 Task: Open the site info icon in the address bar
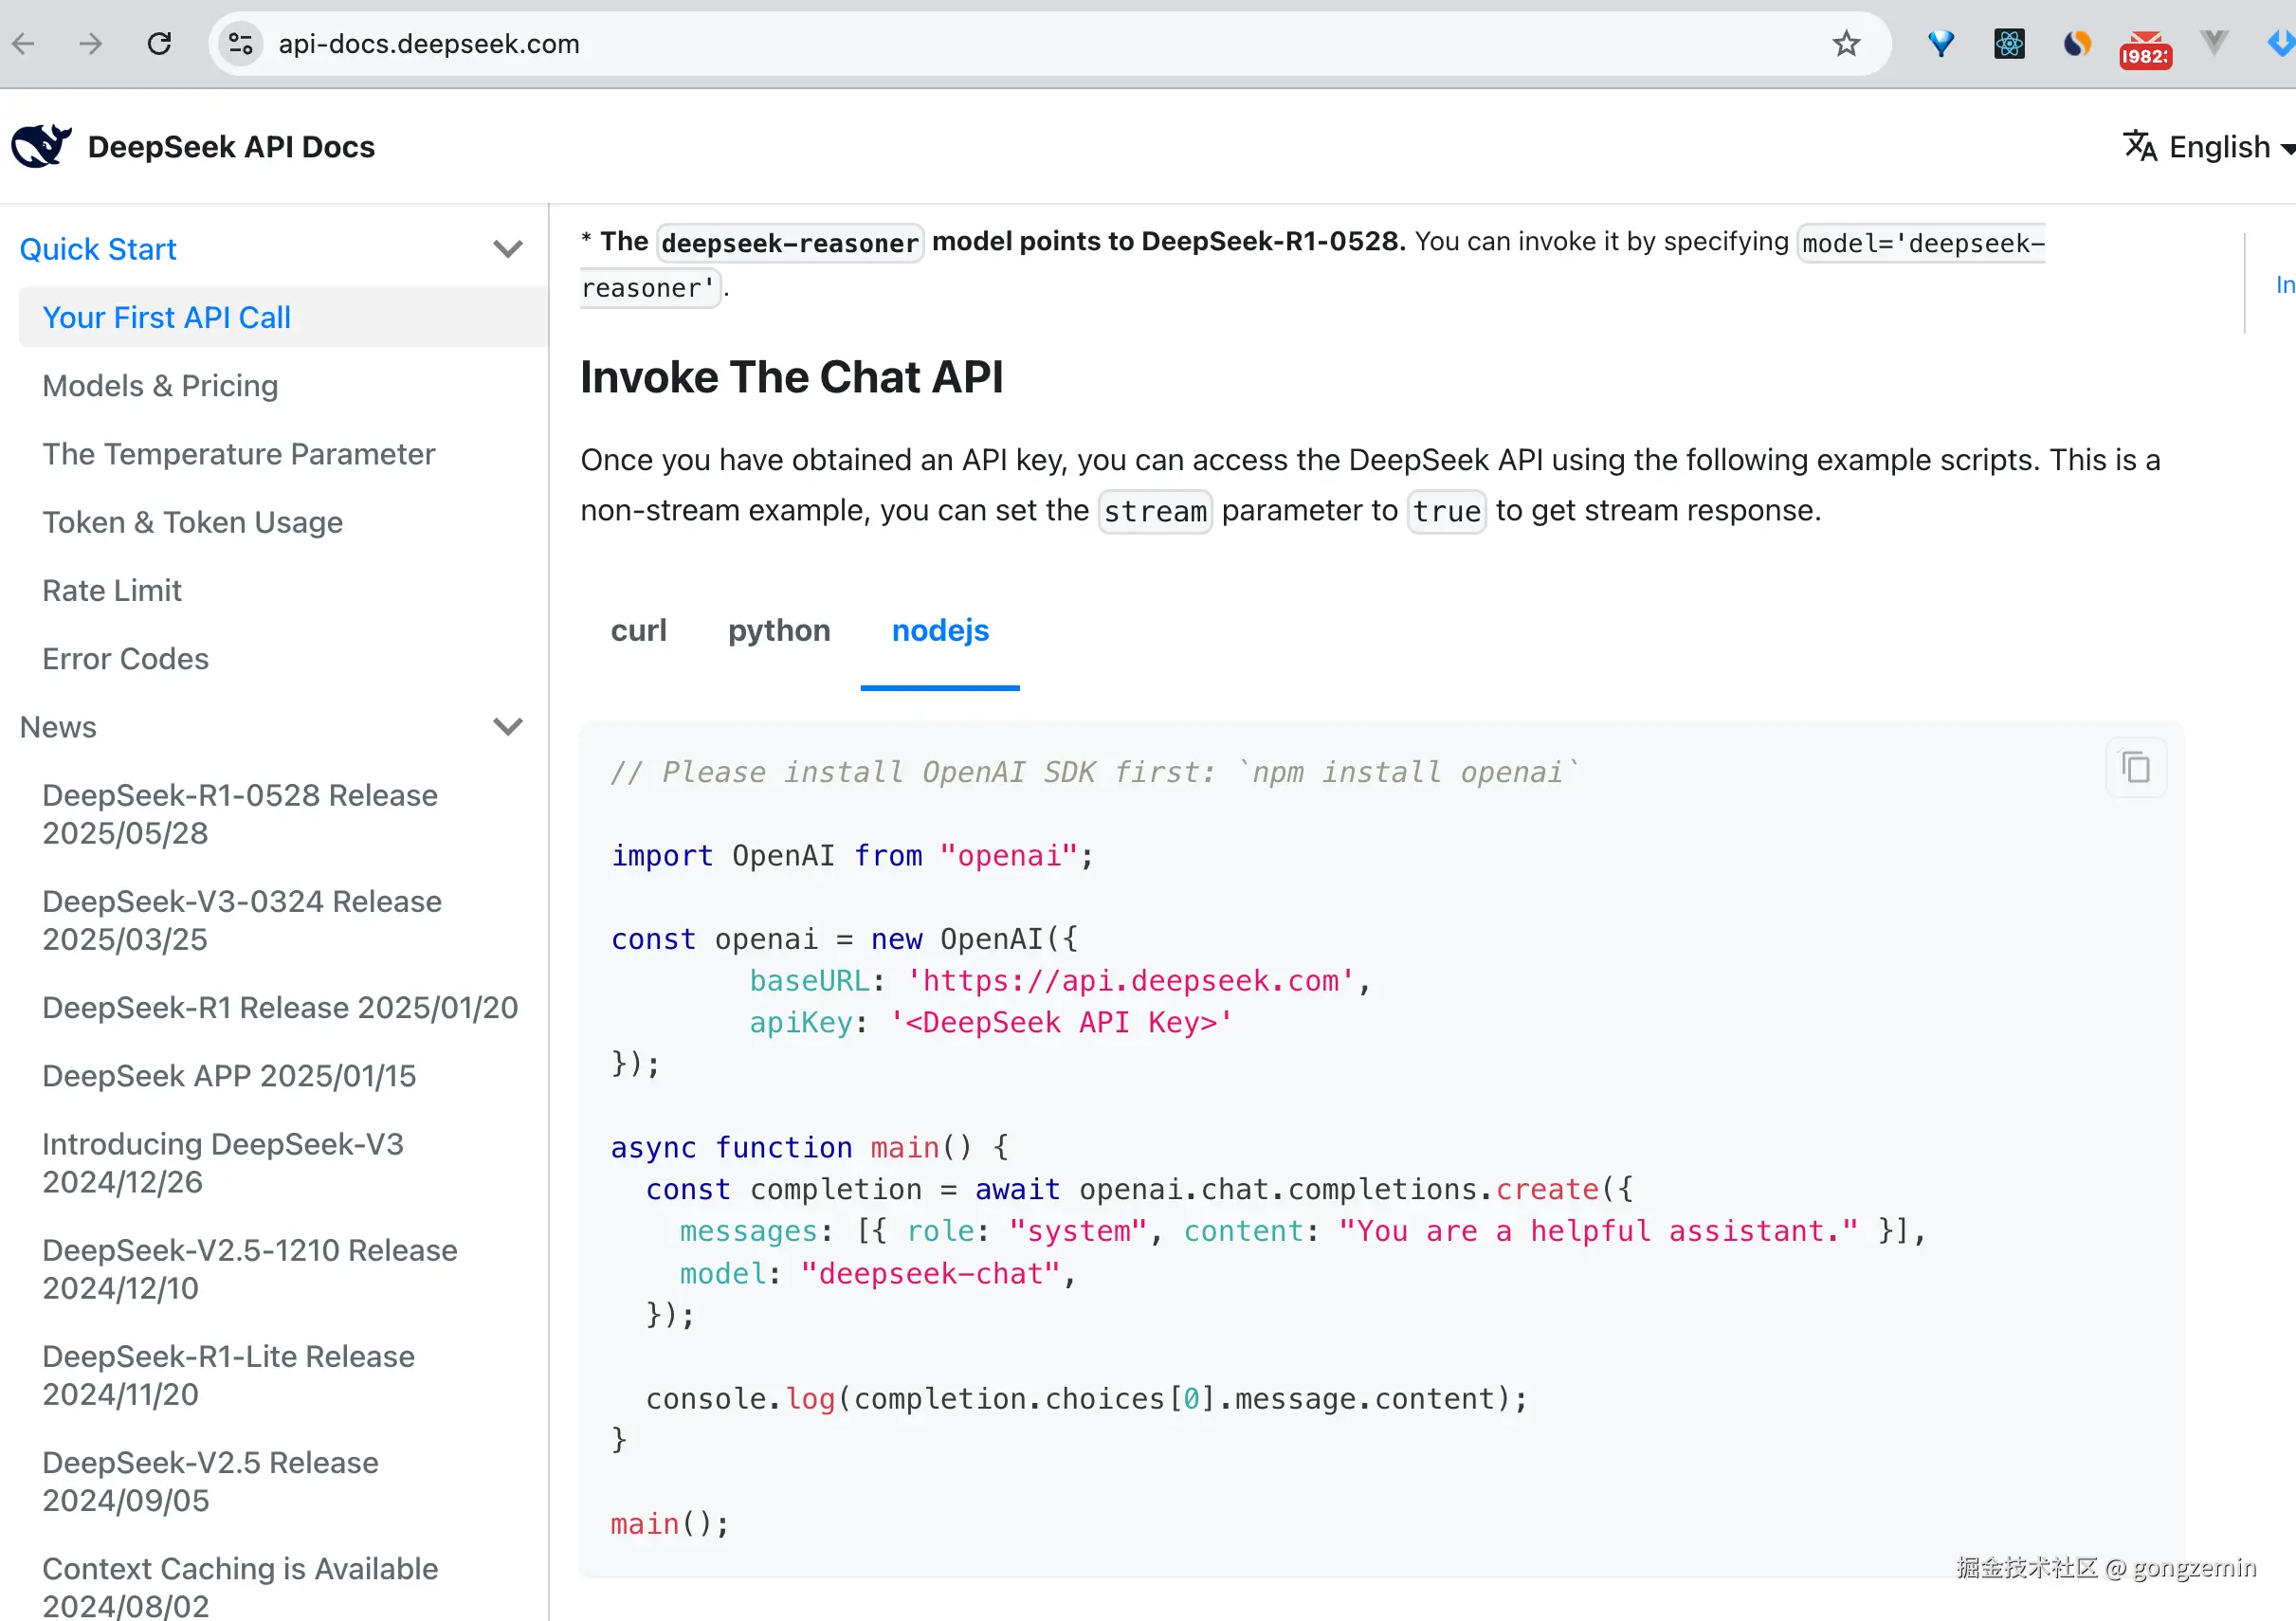click(x=241, y=44)
